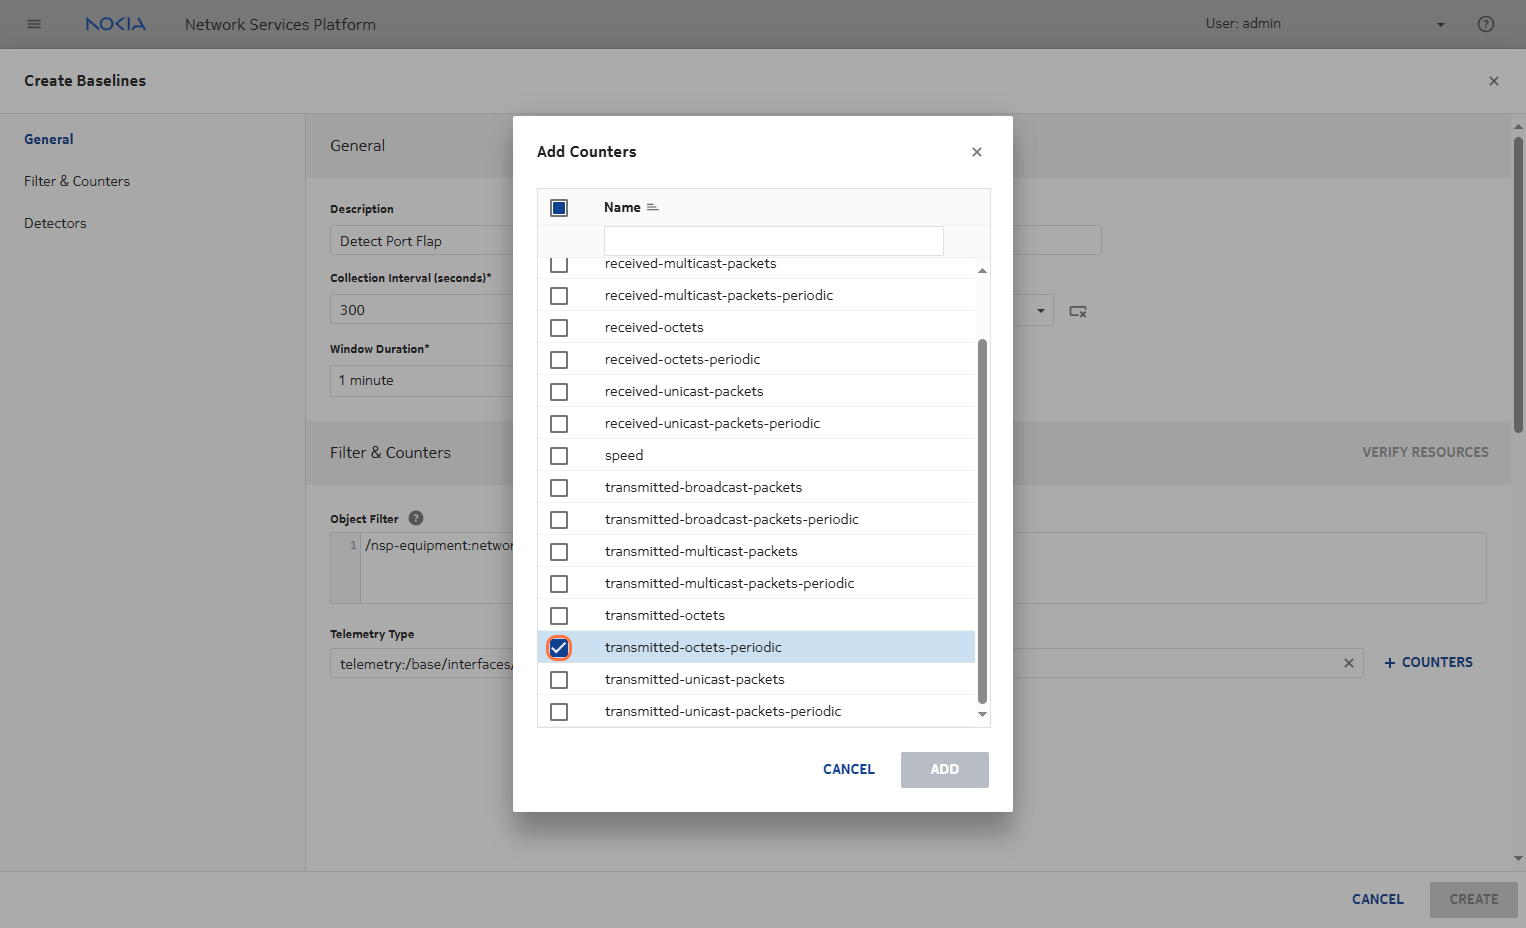Open the hamburger main menu
Screen dimensions: 1526x928
pyautogui.click(x=34, y=24)
